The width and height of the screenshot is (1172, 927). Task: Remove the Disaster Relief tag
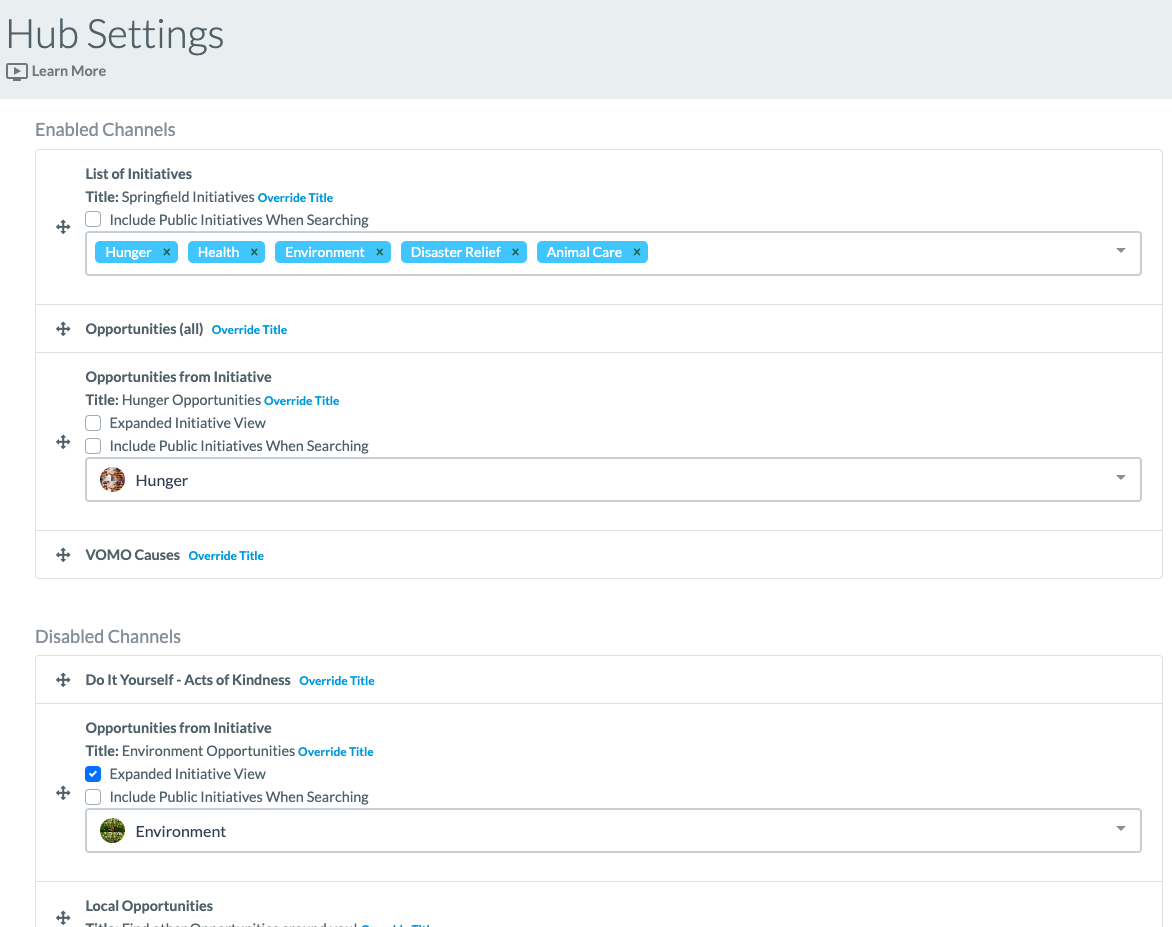[x=515, y=252]
